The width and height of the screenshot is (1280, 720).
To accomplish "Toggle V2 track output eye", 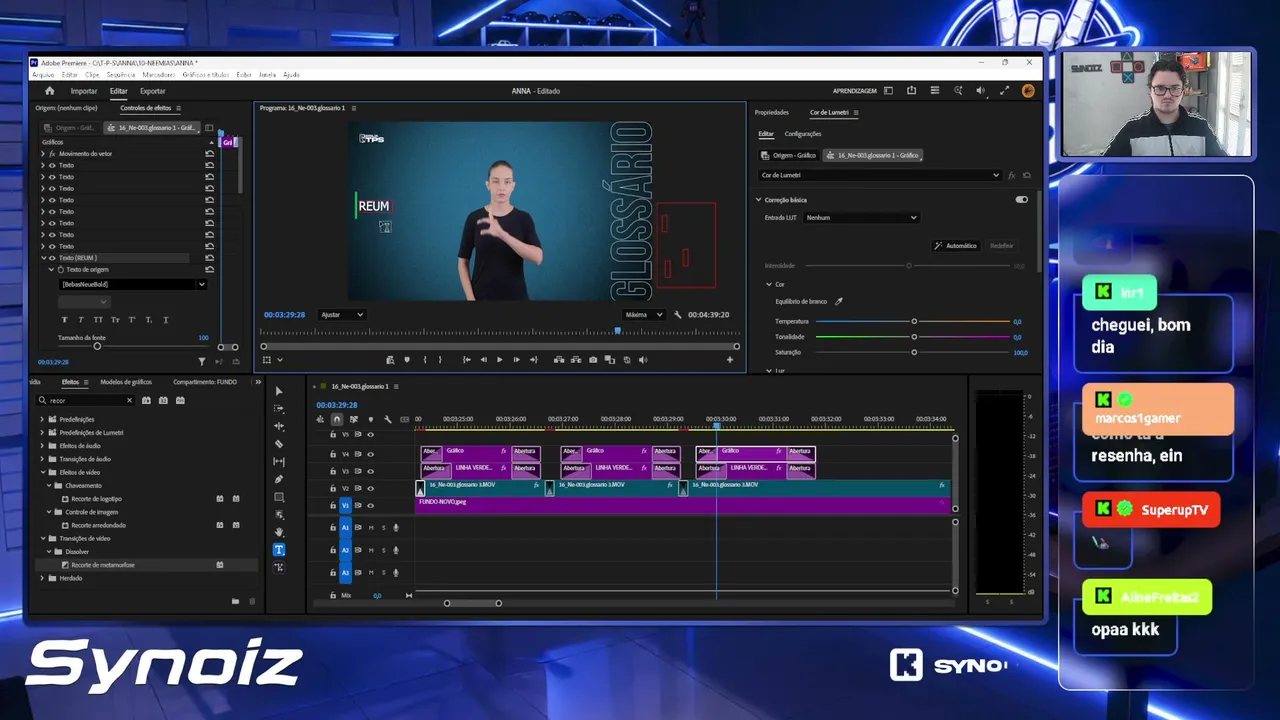I will coord(370,488).
